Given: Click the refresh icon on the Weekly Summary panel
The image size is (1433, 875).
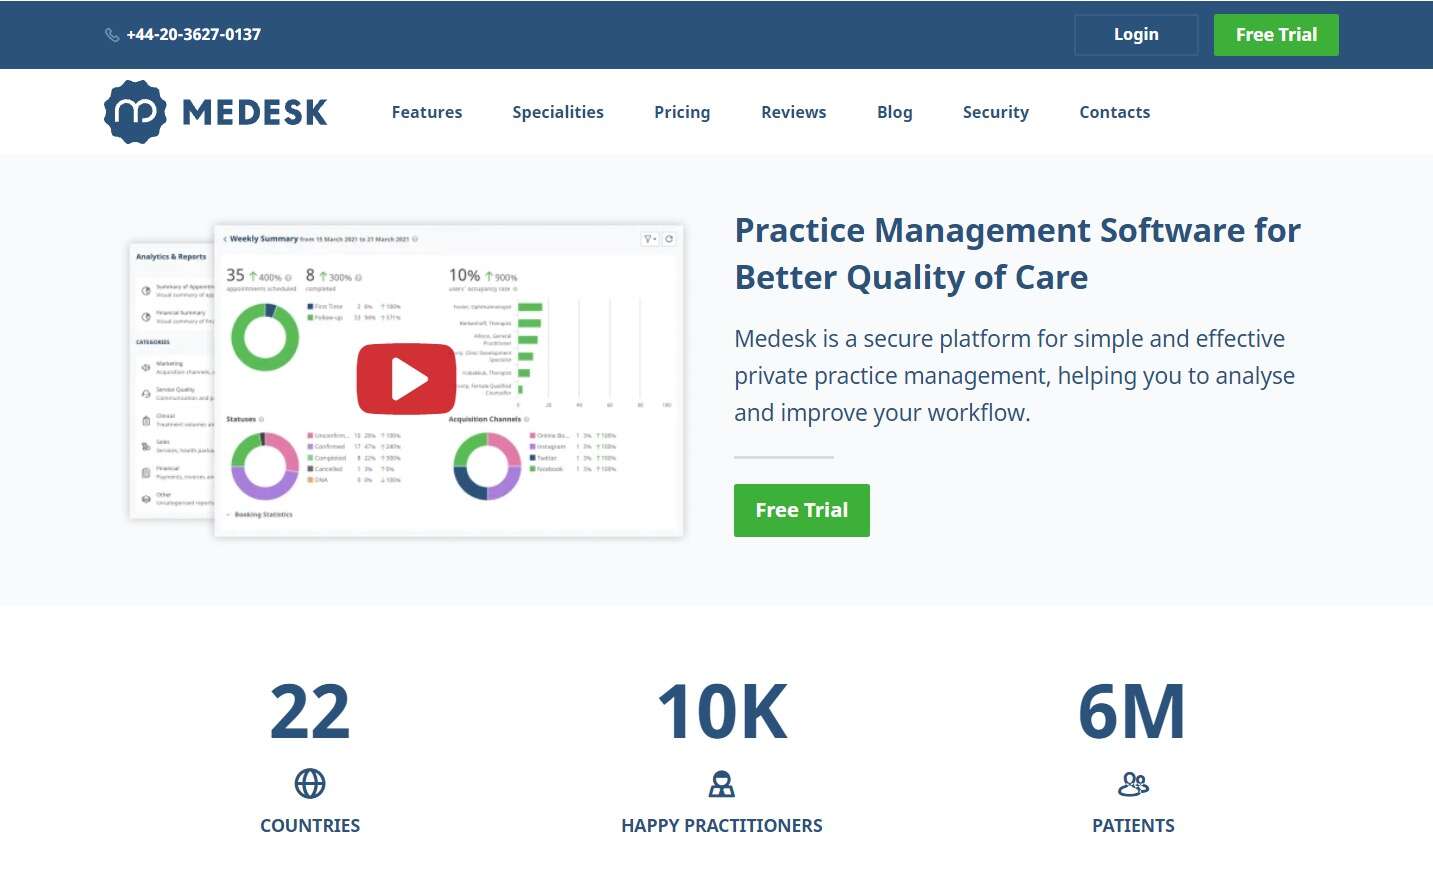Looking at the screenshot, I should click(x=668, y=240).
